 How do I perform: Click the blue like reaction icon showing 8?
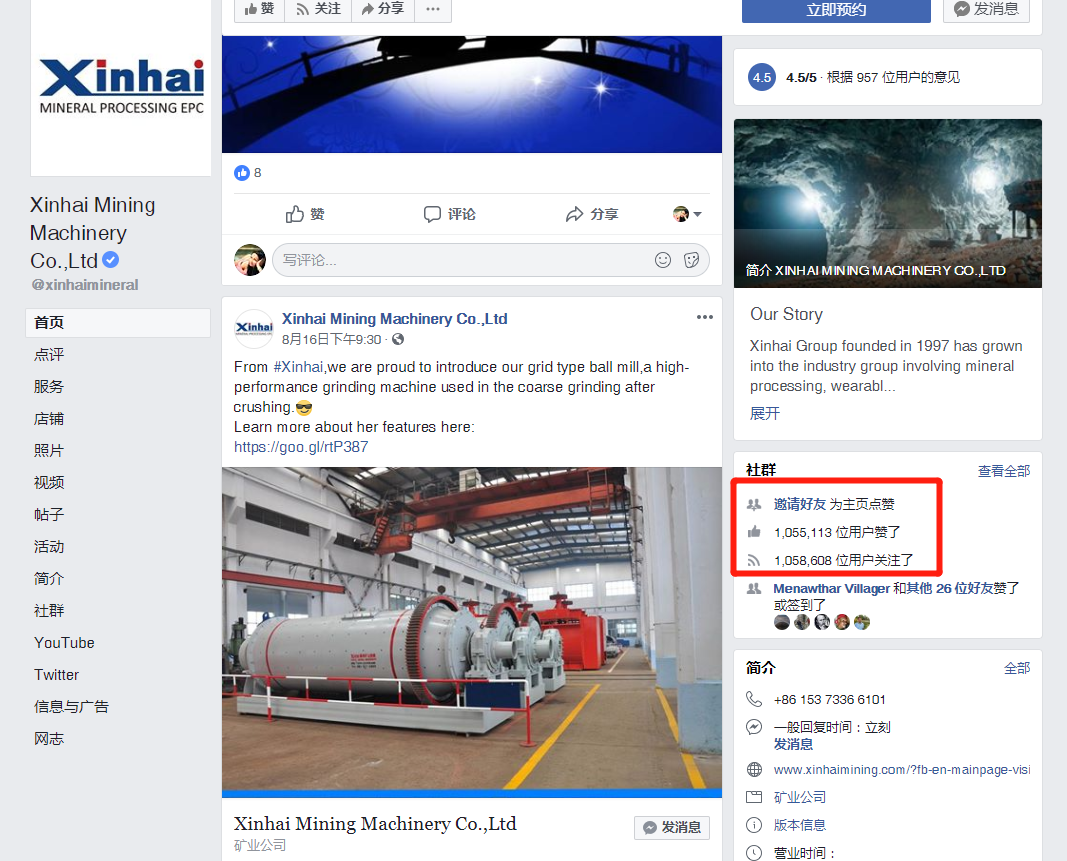[242, 173]
